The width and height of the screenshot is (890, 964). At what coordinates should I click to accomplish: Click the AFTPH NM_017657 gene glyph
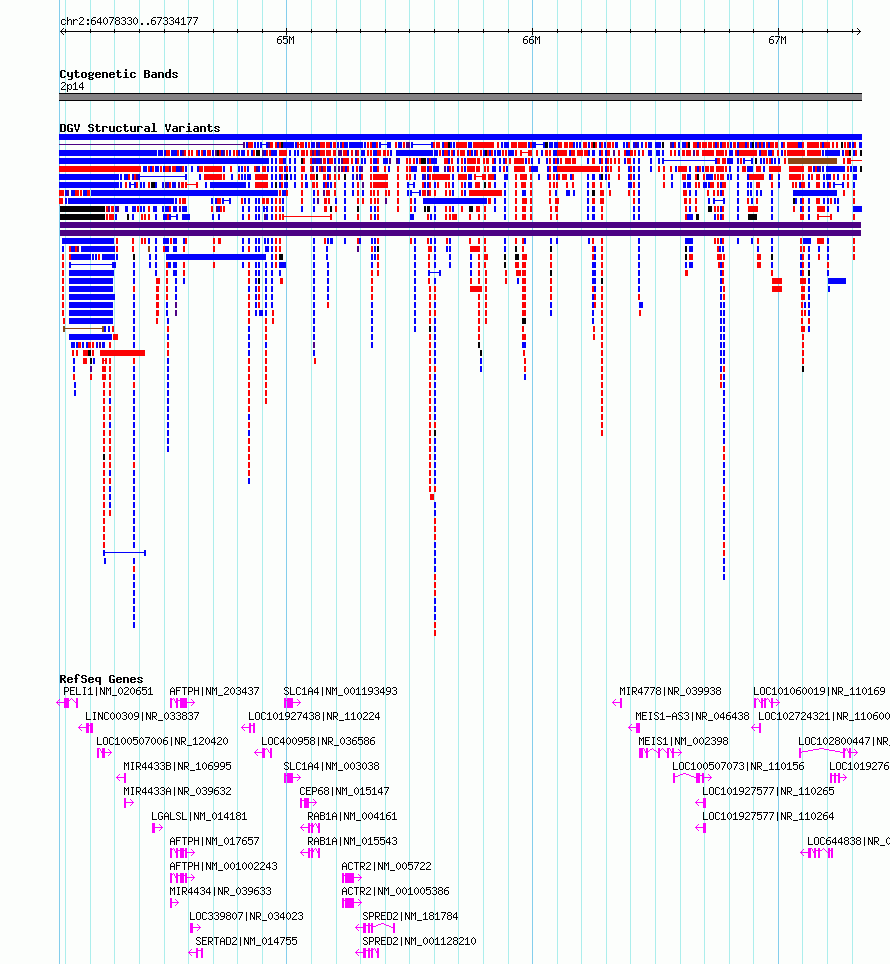(183, 853)
